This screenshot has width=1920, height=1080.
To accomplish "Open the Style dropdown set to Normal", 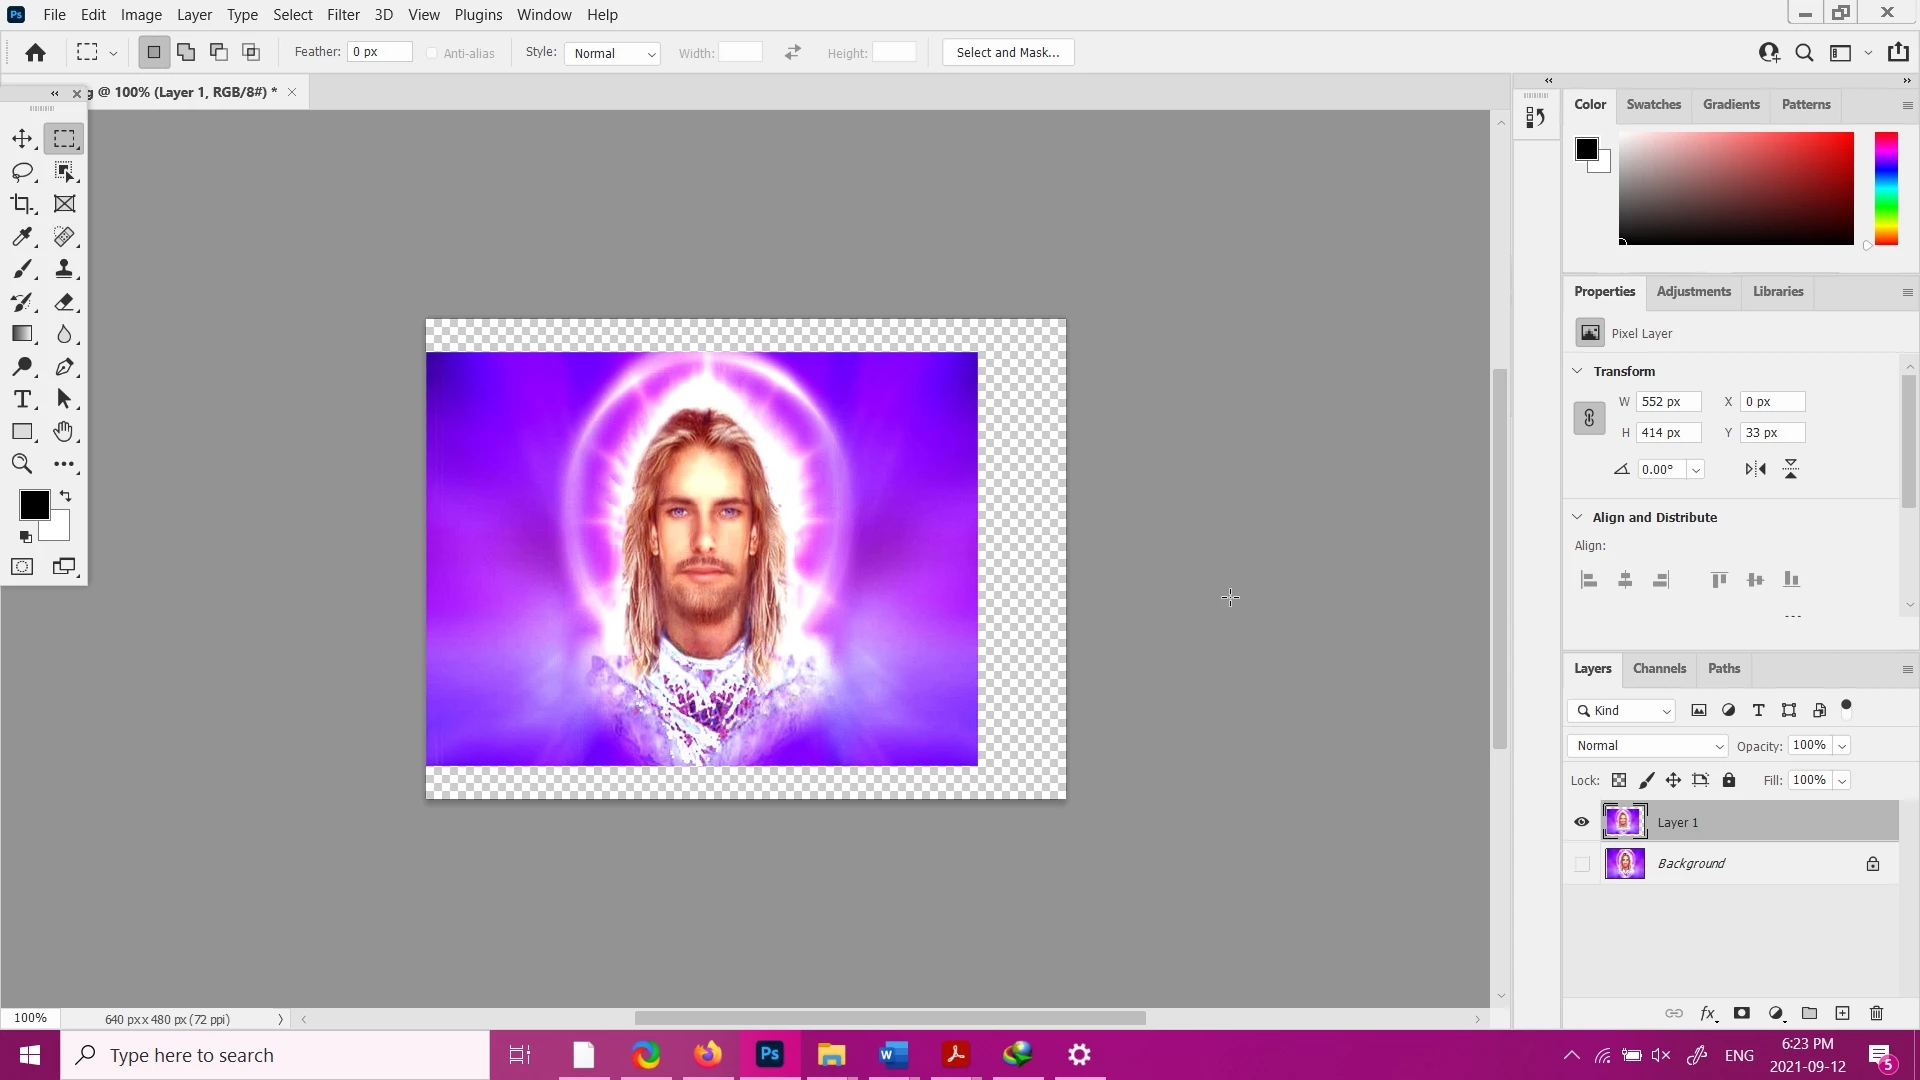I will (612, 53).
